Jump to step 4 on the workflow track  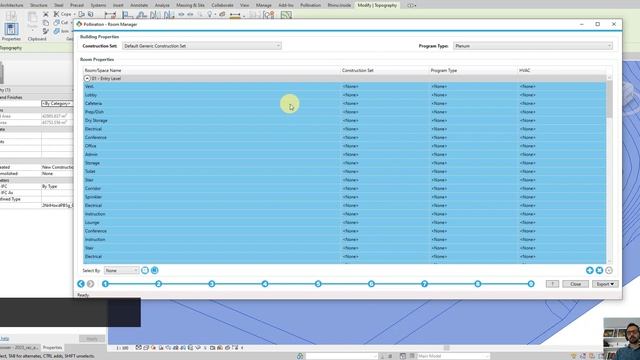265,284
